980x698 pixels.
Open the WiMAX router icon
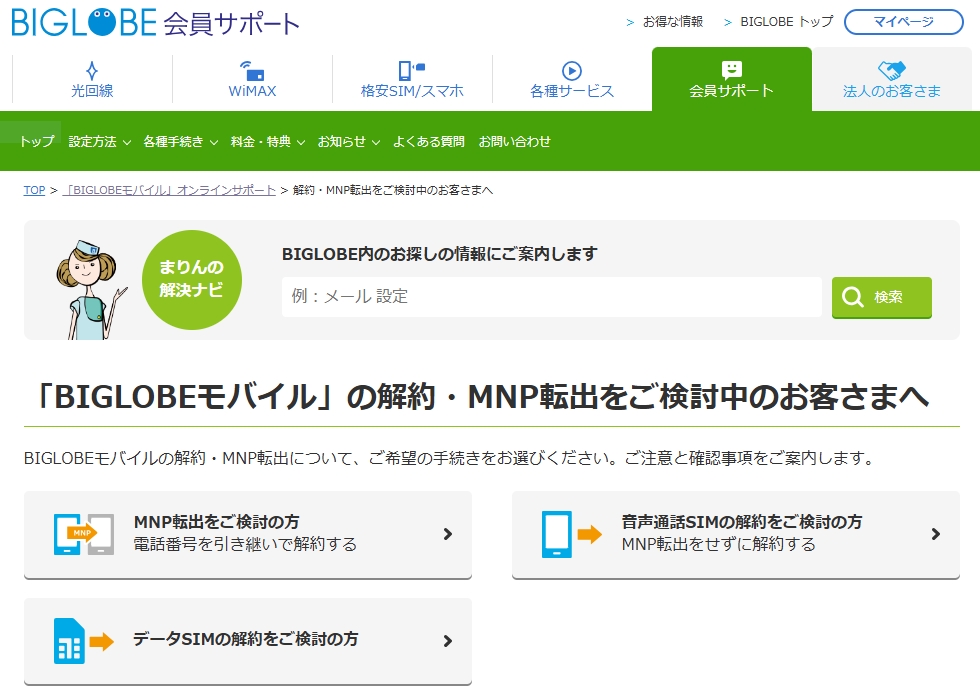[x=252, y=70]
